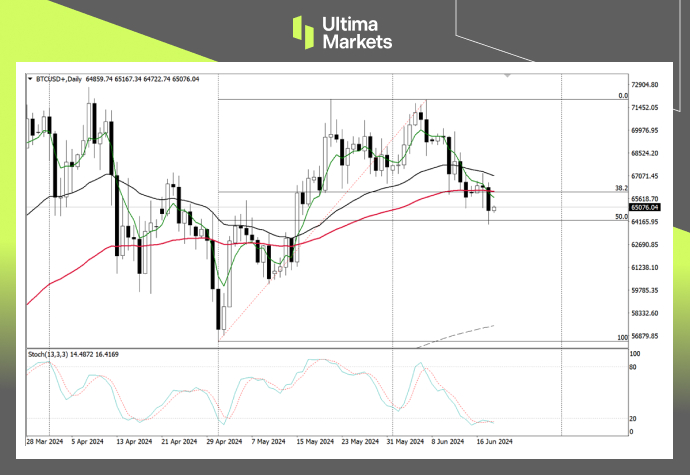Select the 38.2 Fibonacci level label
This screenshot has width=690, height=475.
click(620, 188)
